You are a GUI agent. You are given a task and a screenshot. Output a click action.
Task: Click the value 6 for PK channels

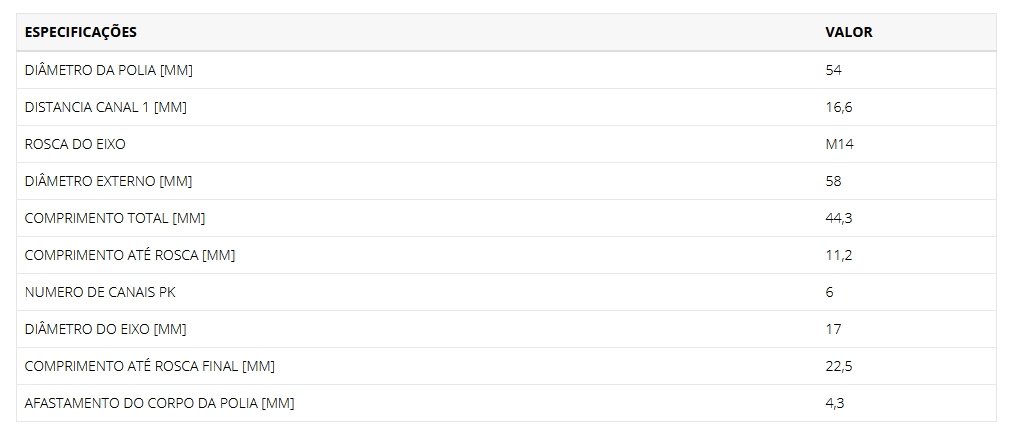tap(829, 292)
